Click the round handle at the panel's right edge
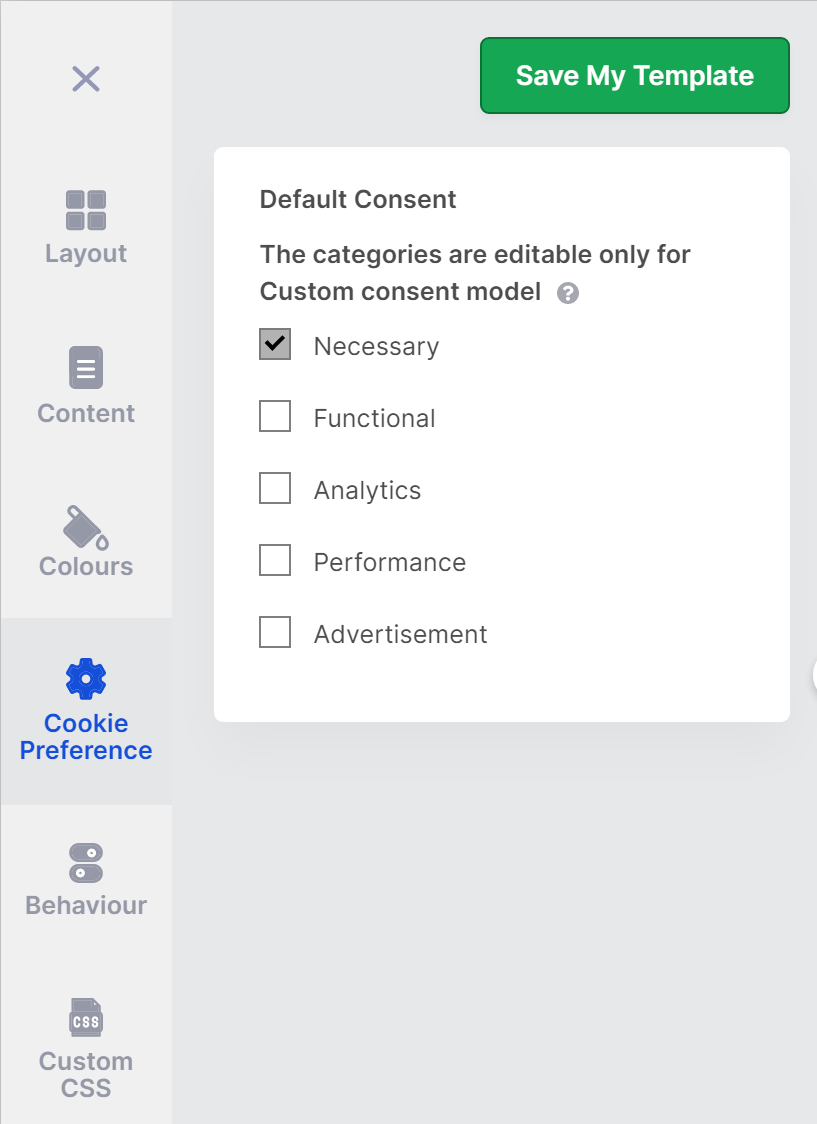This screenshot has height=1124, width=817. click(x=812, y=676)
